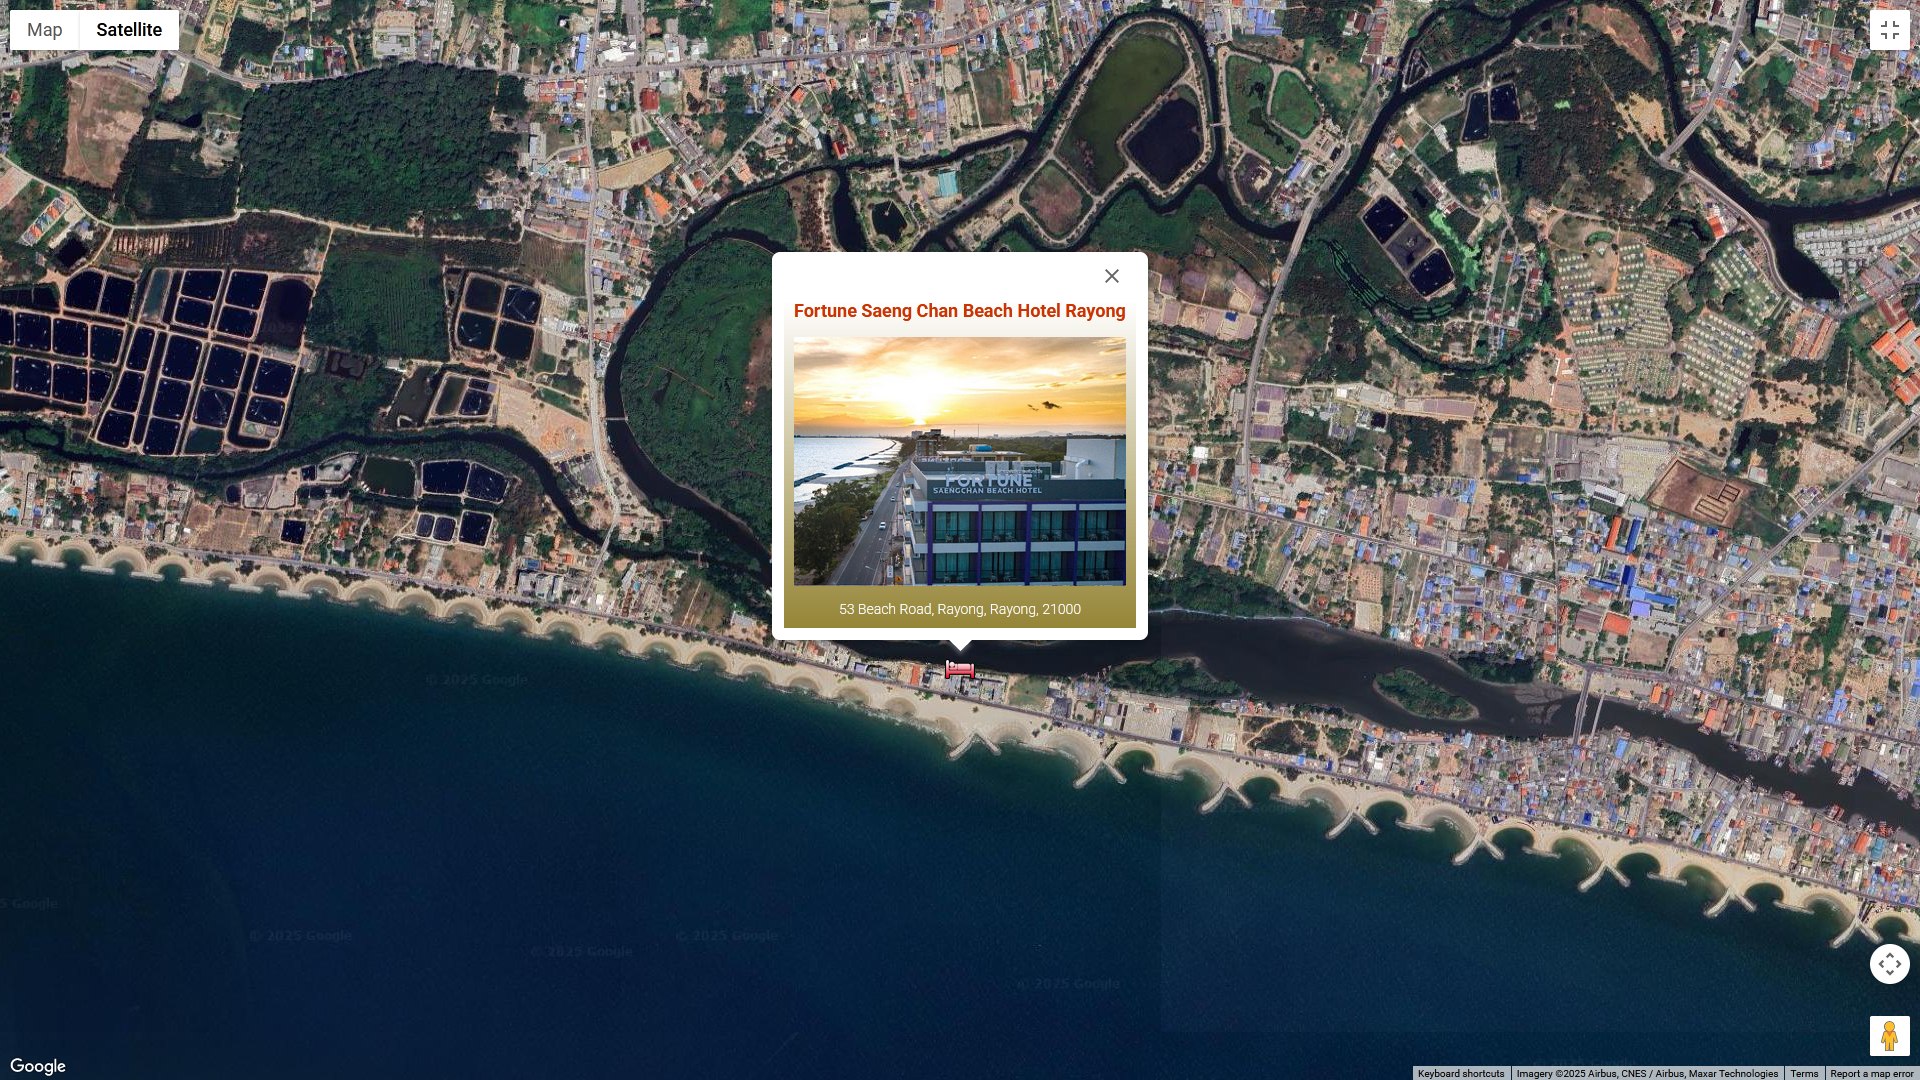Close the hotel info window

tap(1111, 276)
